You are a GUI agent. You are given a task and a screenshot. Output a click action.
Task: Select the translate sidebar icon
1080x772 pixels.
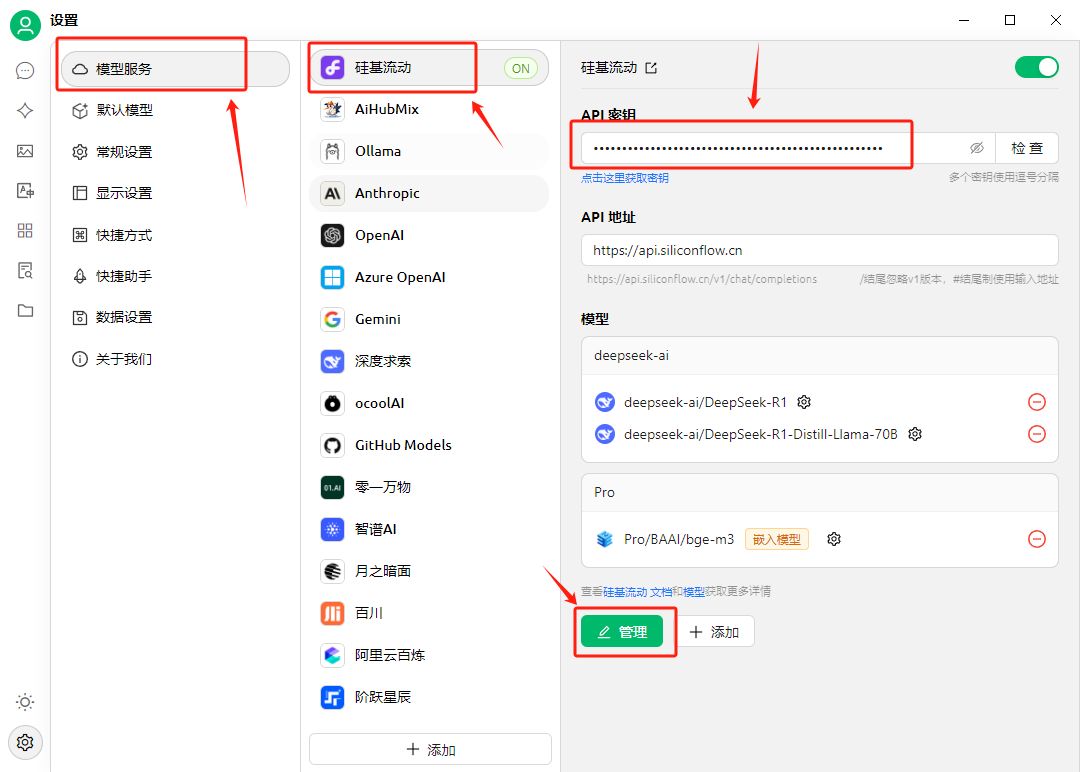[25, 190]
